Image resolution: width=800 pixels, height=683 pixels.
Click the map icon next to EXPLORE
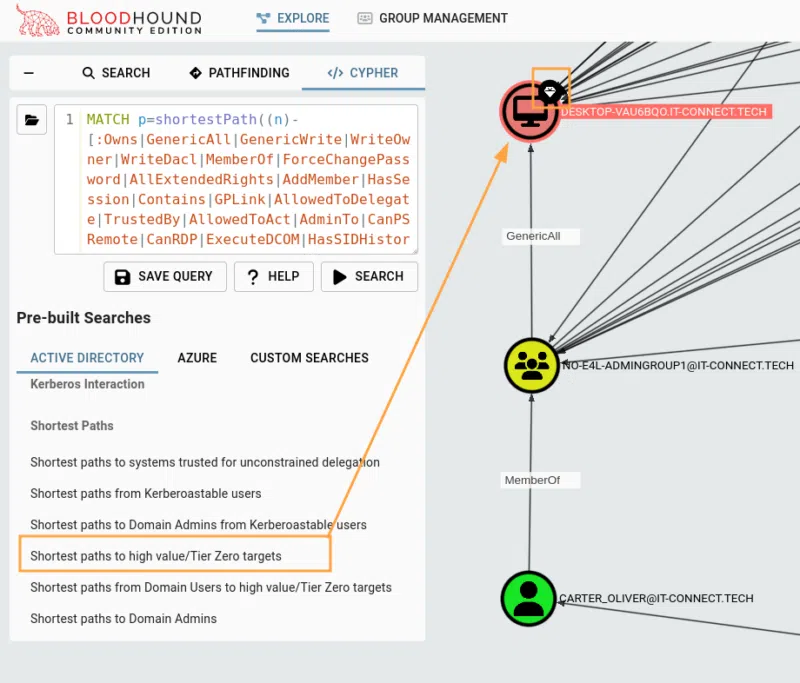(x=262, y=18)
